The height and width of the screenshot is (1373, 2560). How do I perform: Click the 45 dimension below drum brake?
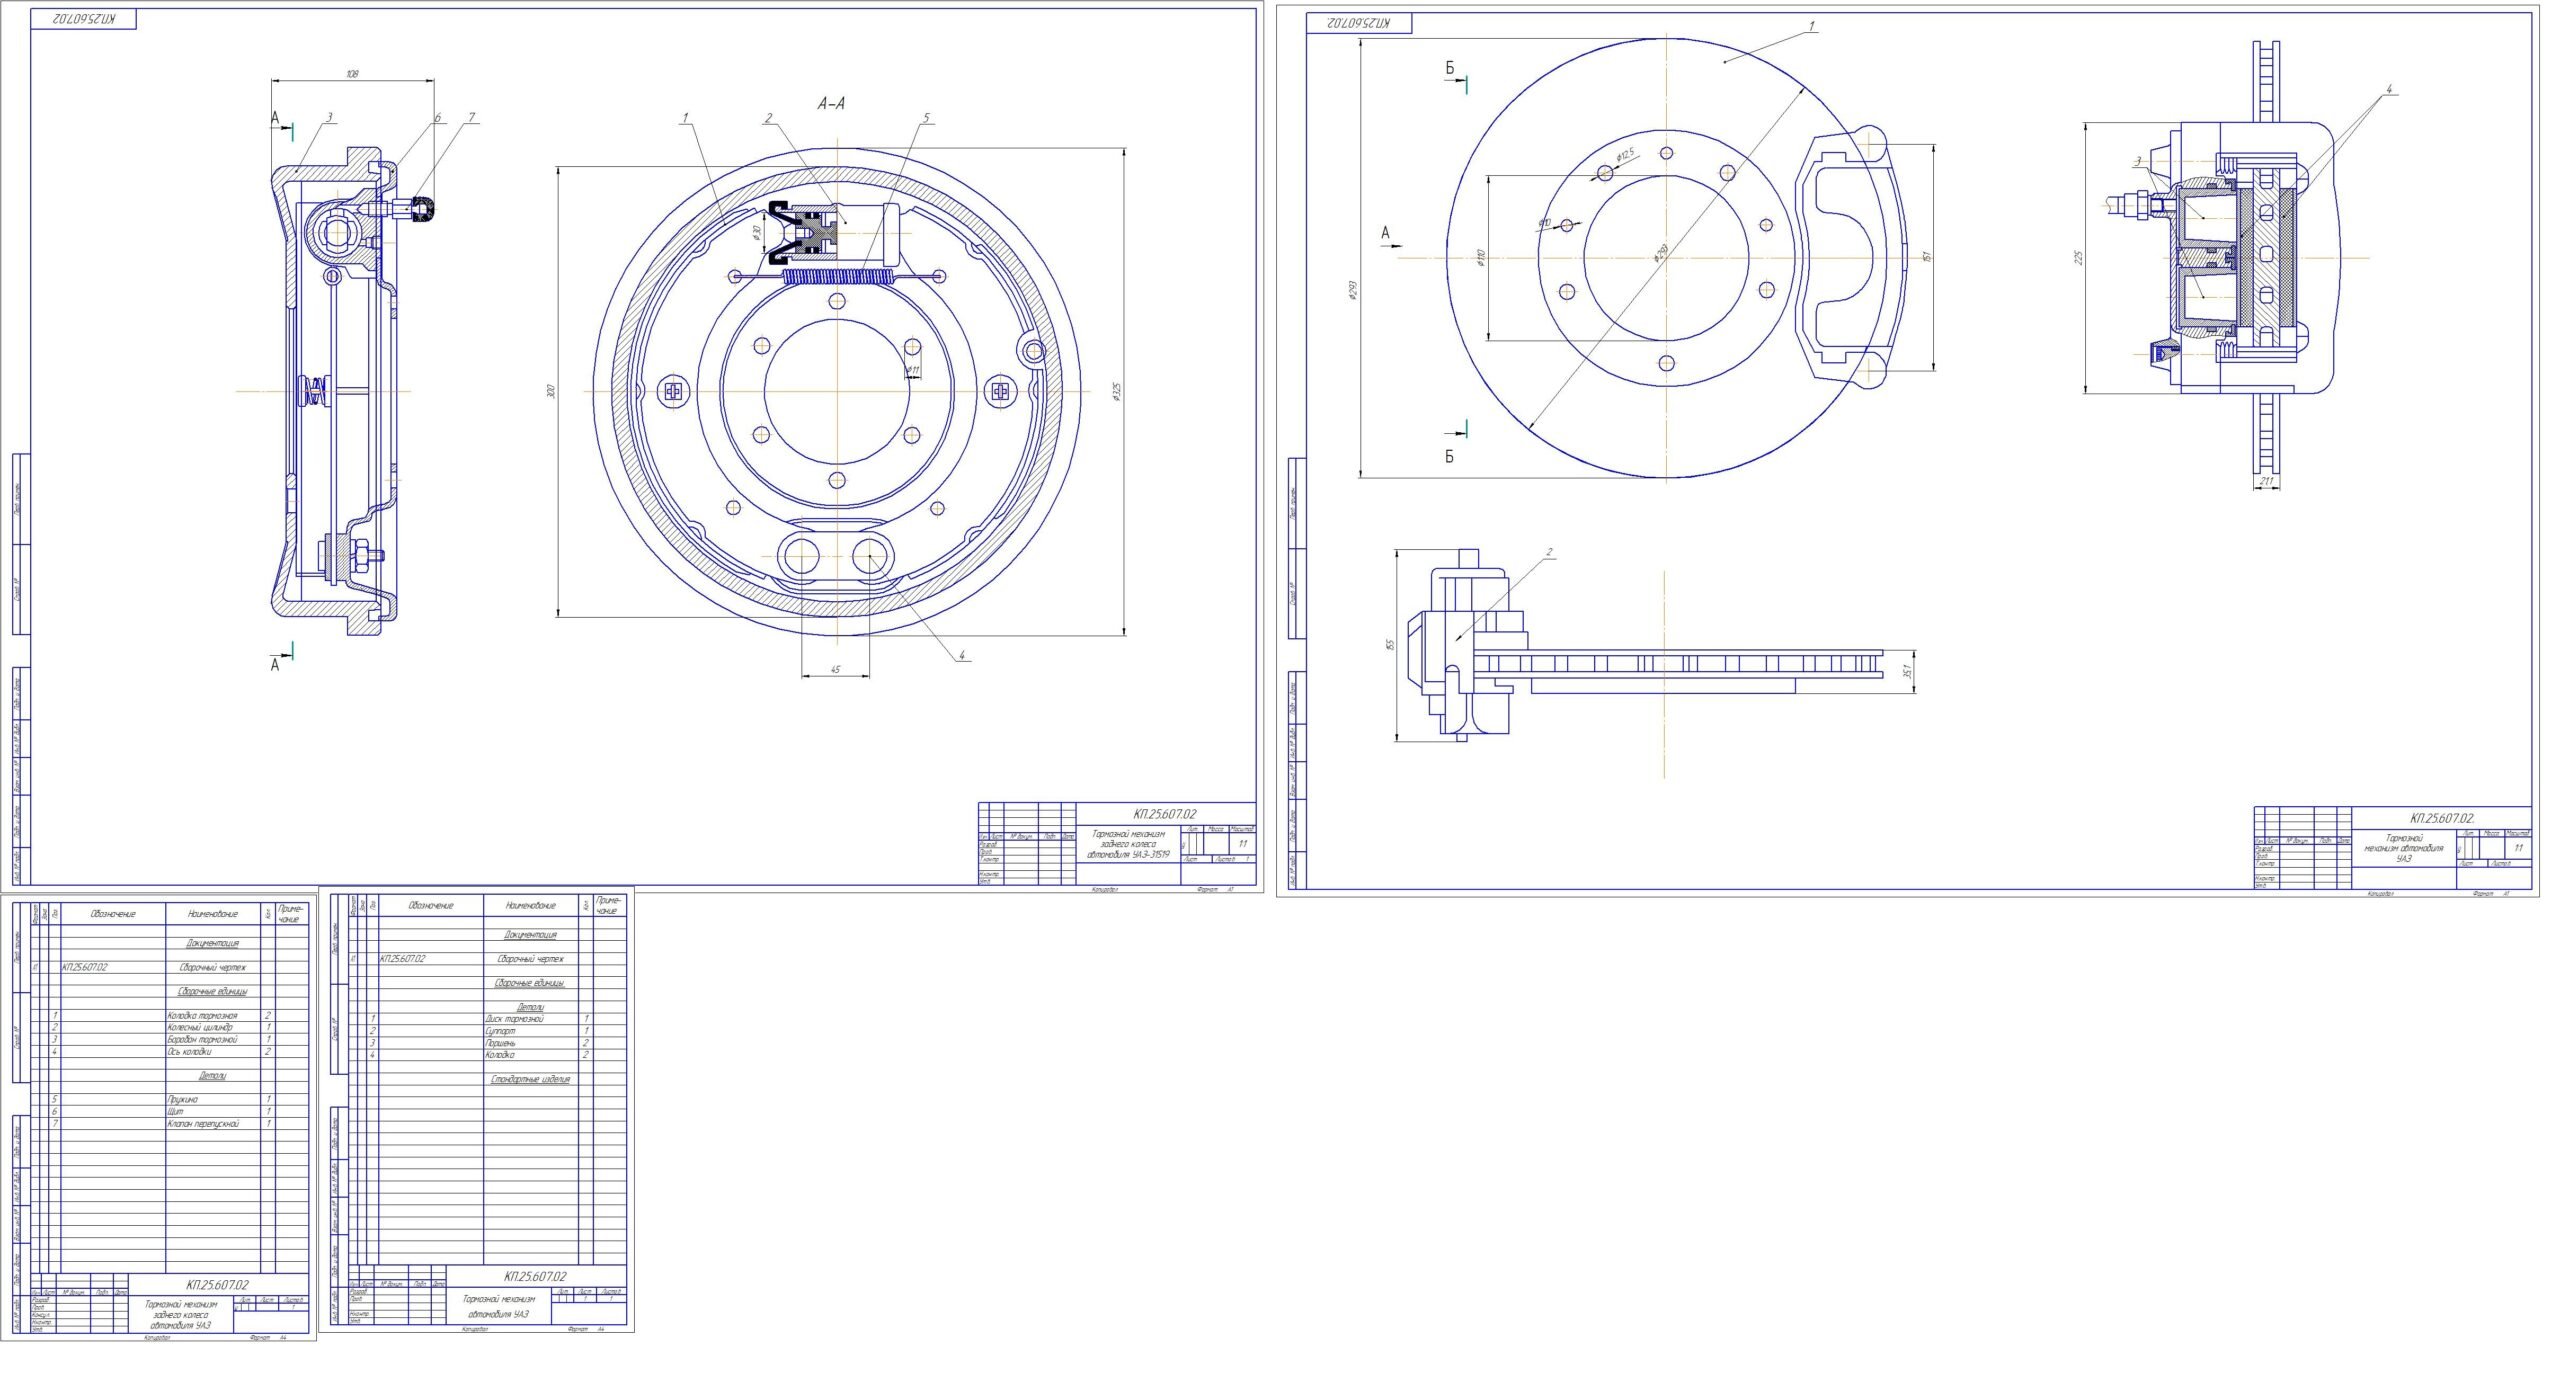pyautogui.click(x=835, y=670)
